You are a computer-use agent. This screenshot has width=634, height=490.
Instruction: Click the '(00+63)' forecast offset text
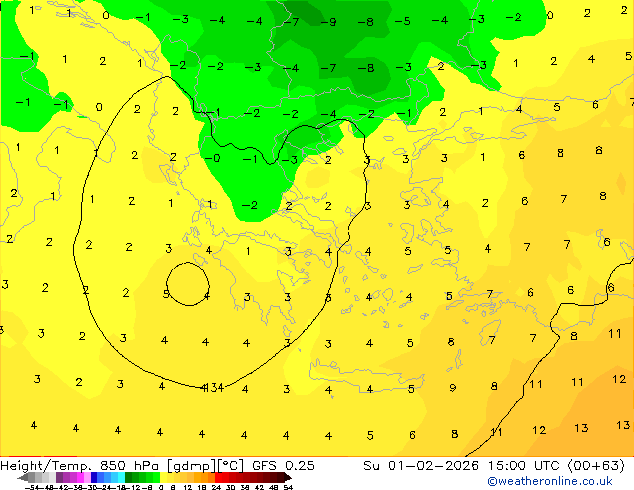[x=596, y=465]
